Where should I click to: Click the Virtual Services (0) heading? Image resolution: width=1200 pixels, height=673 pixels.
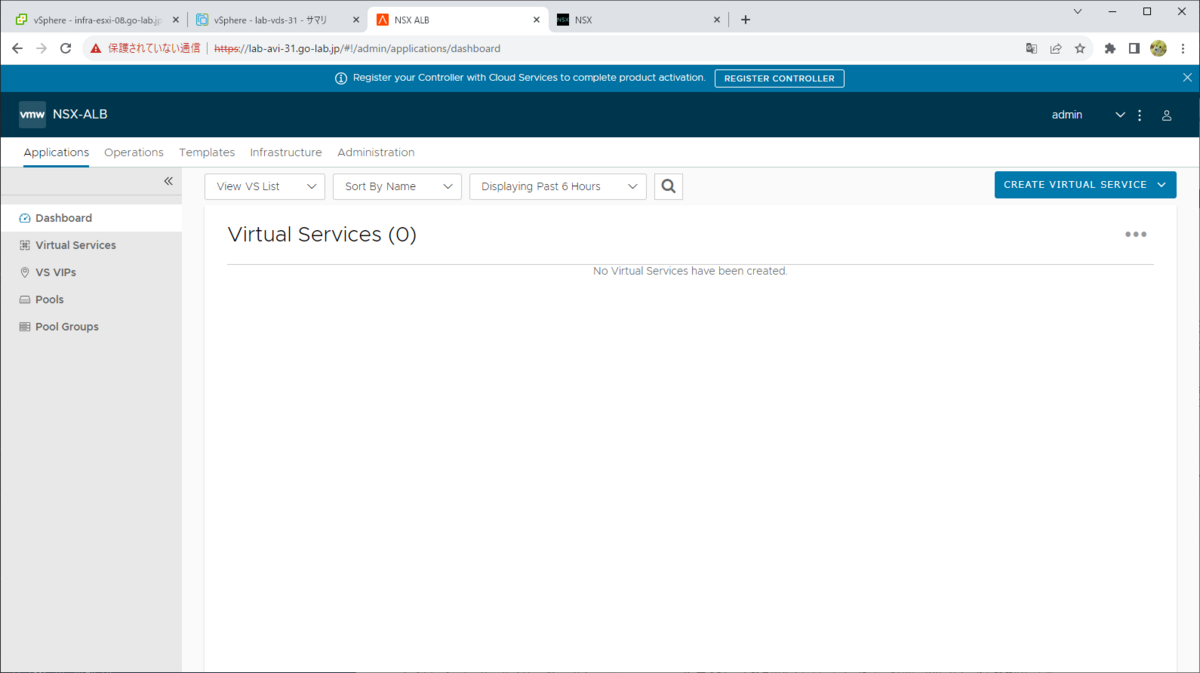click(322, 234)
